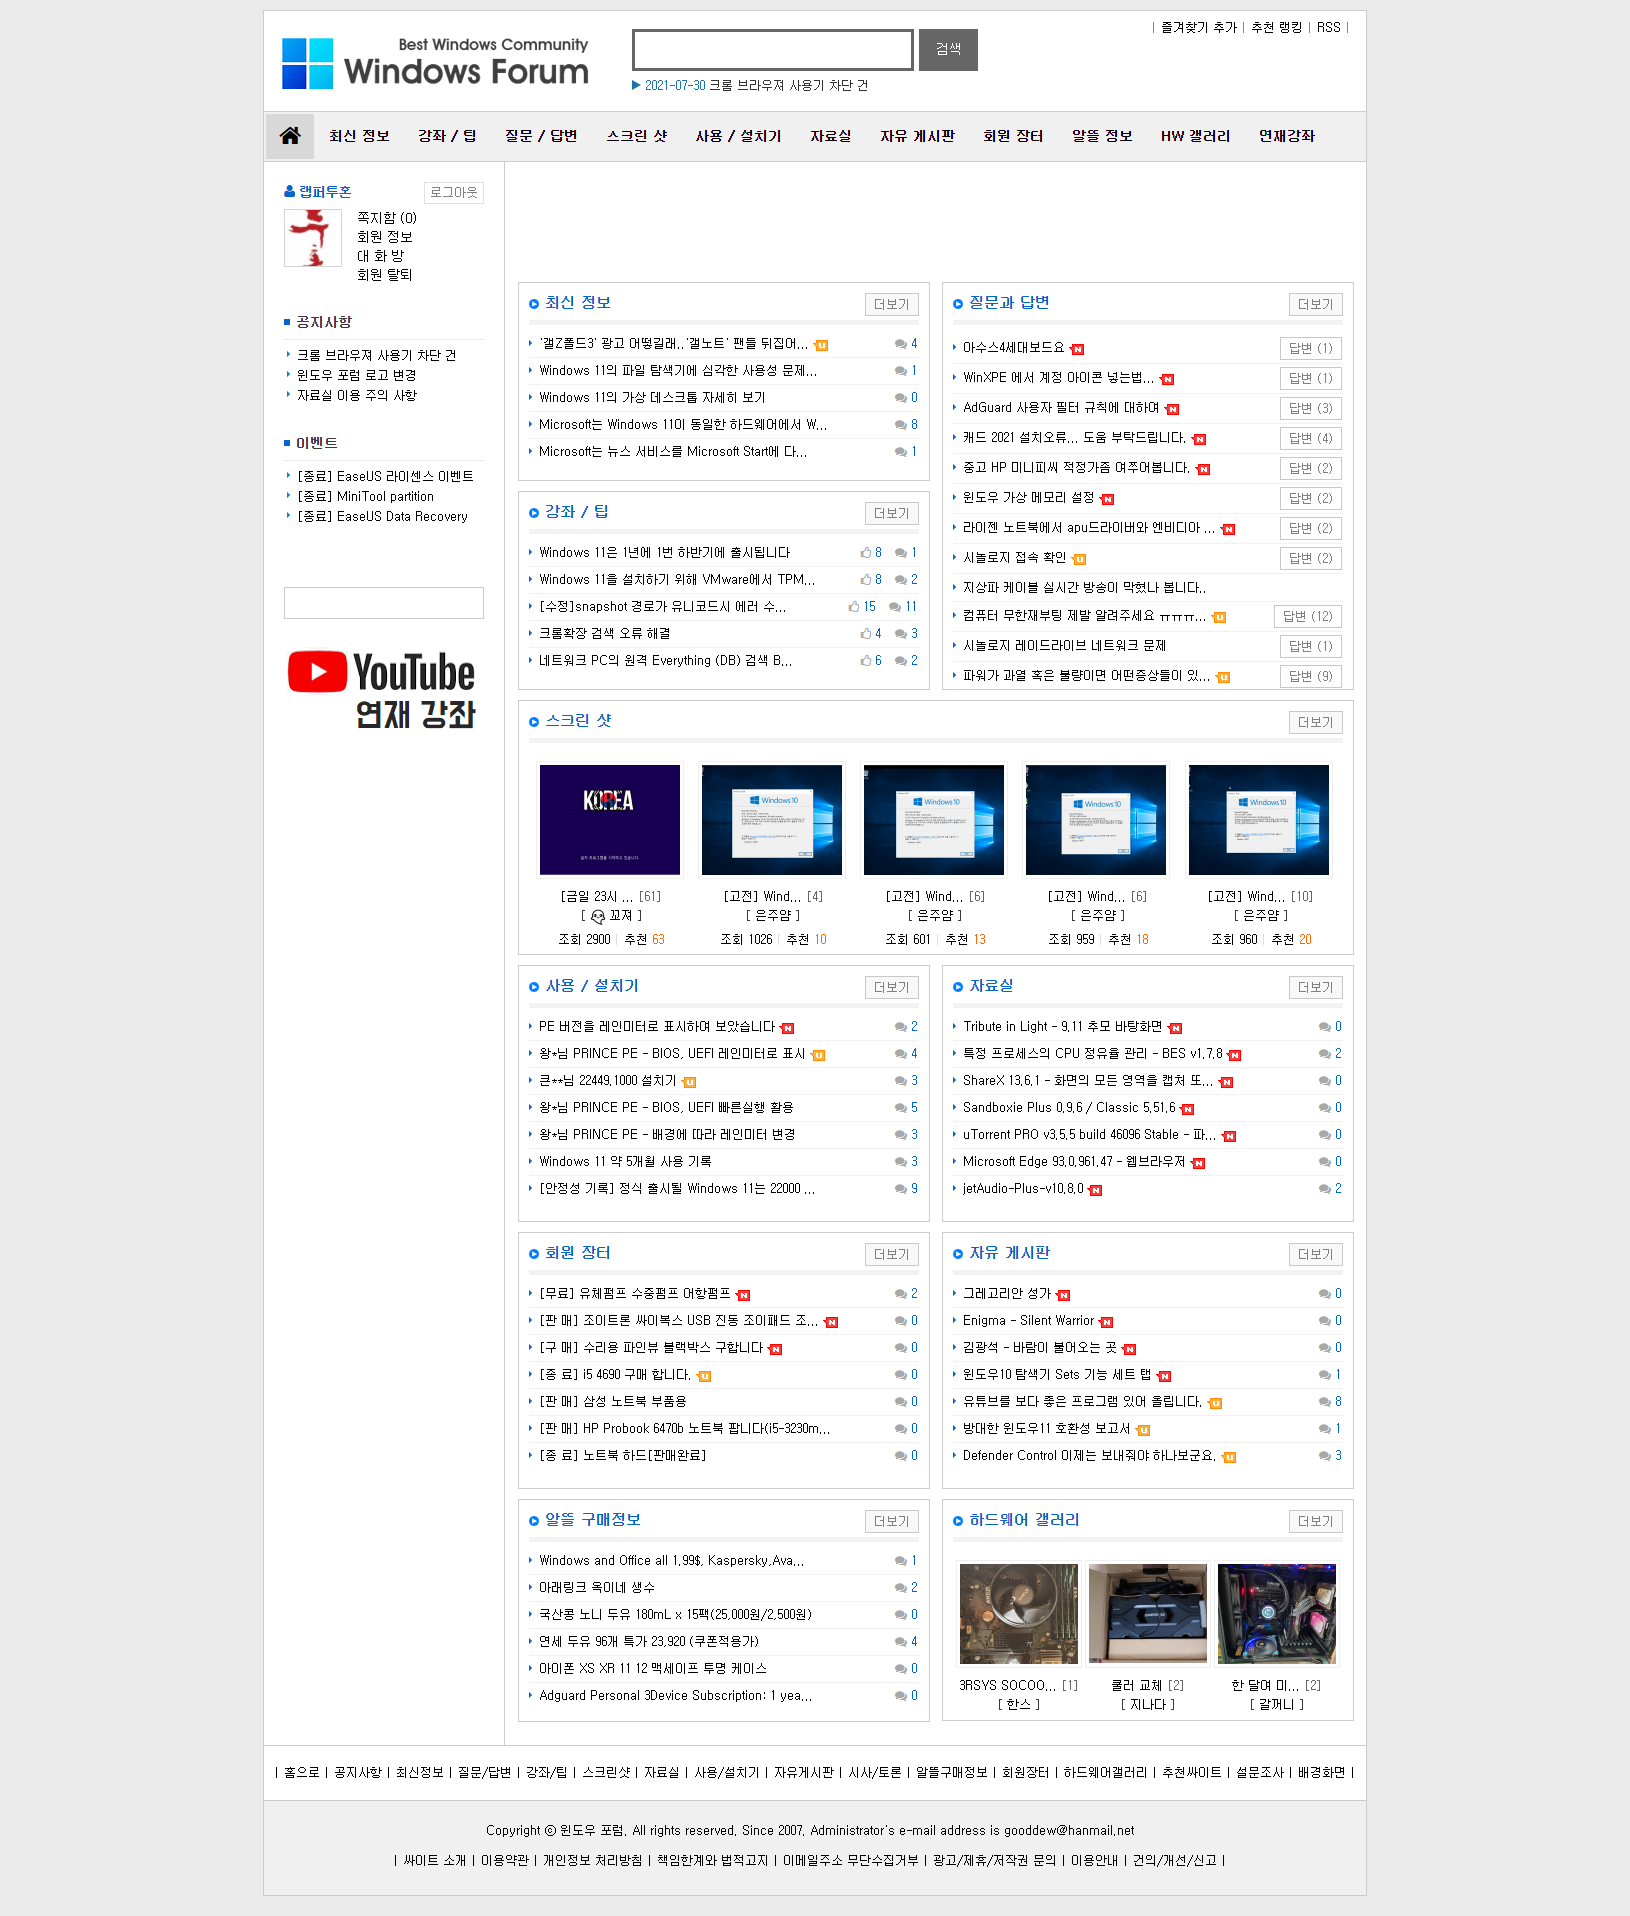Open Windows 11의 가상 데스크톱 자세히 보기 post

click(x=652, y=397)
